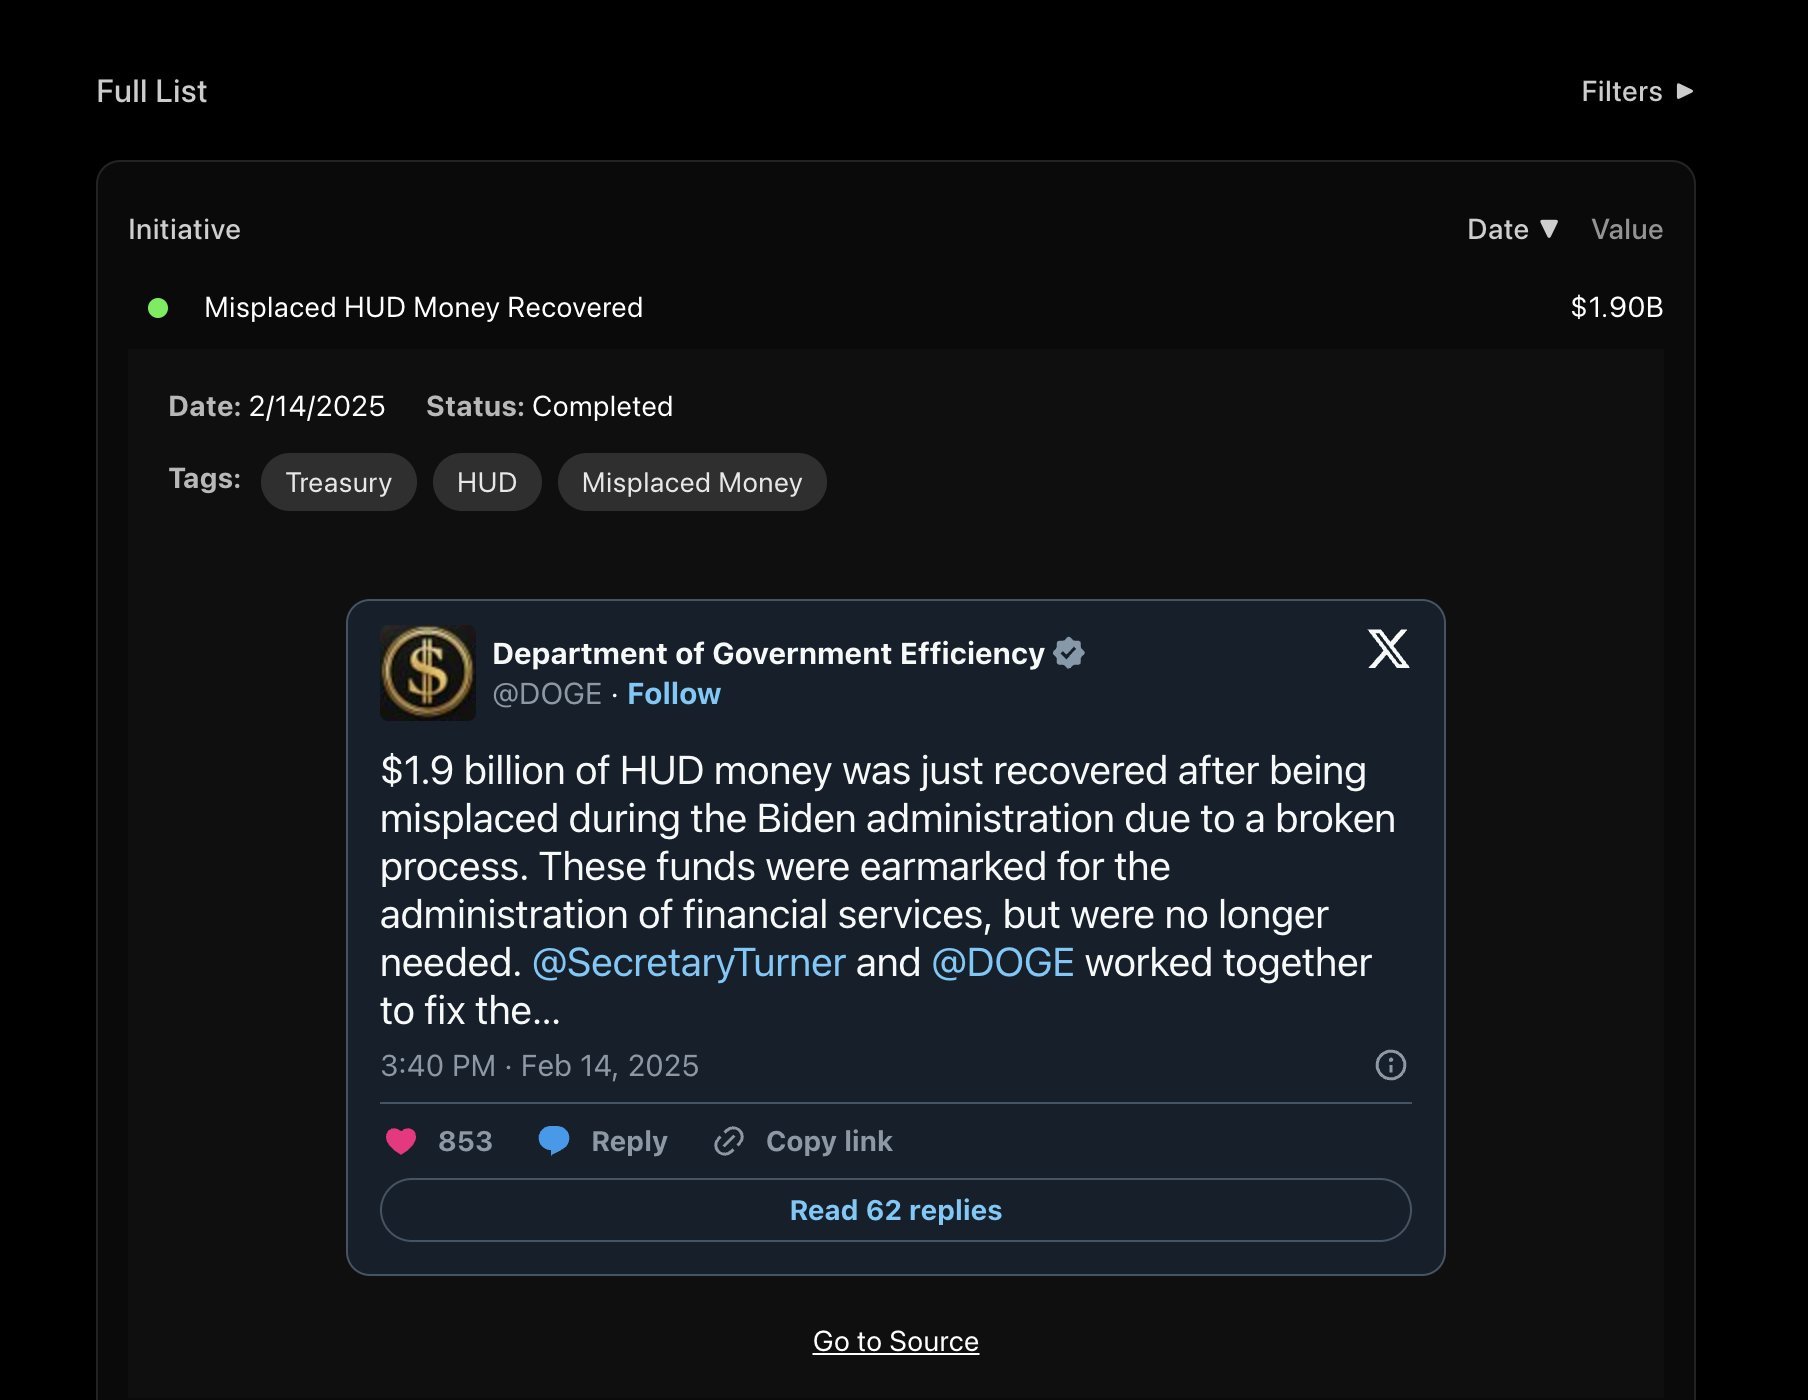The image size is (1808, 1400).
Task: Like the tweet with the heart icon
Action: (401, 1141)
